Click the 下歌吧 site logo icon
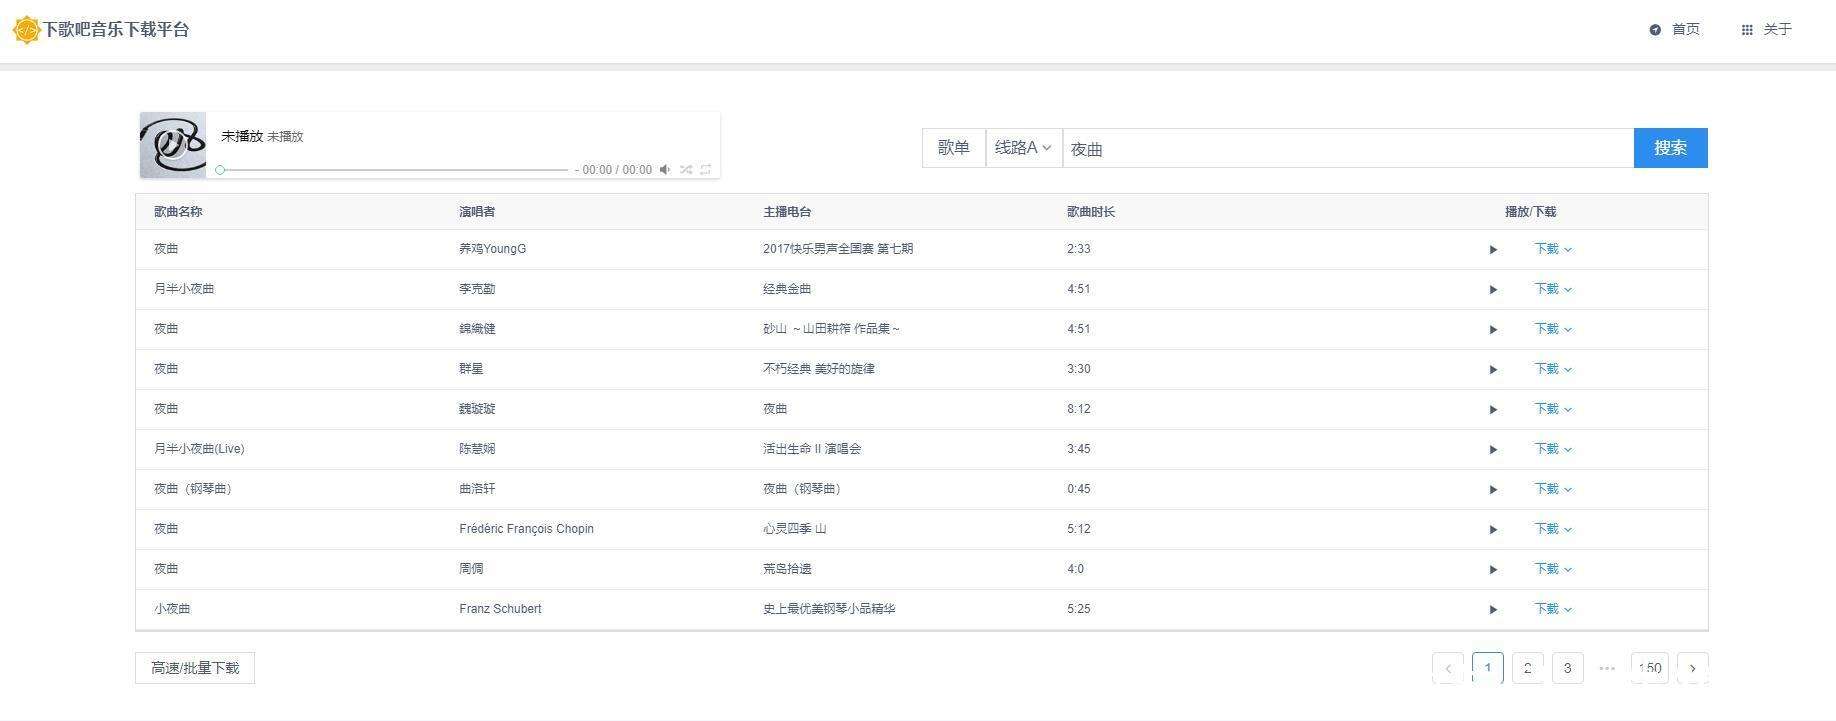This screenshot has height=721, width=1836. pos(26,30)
